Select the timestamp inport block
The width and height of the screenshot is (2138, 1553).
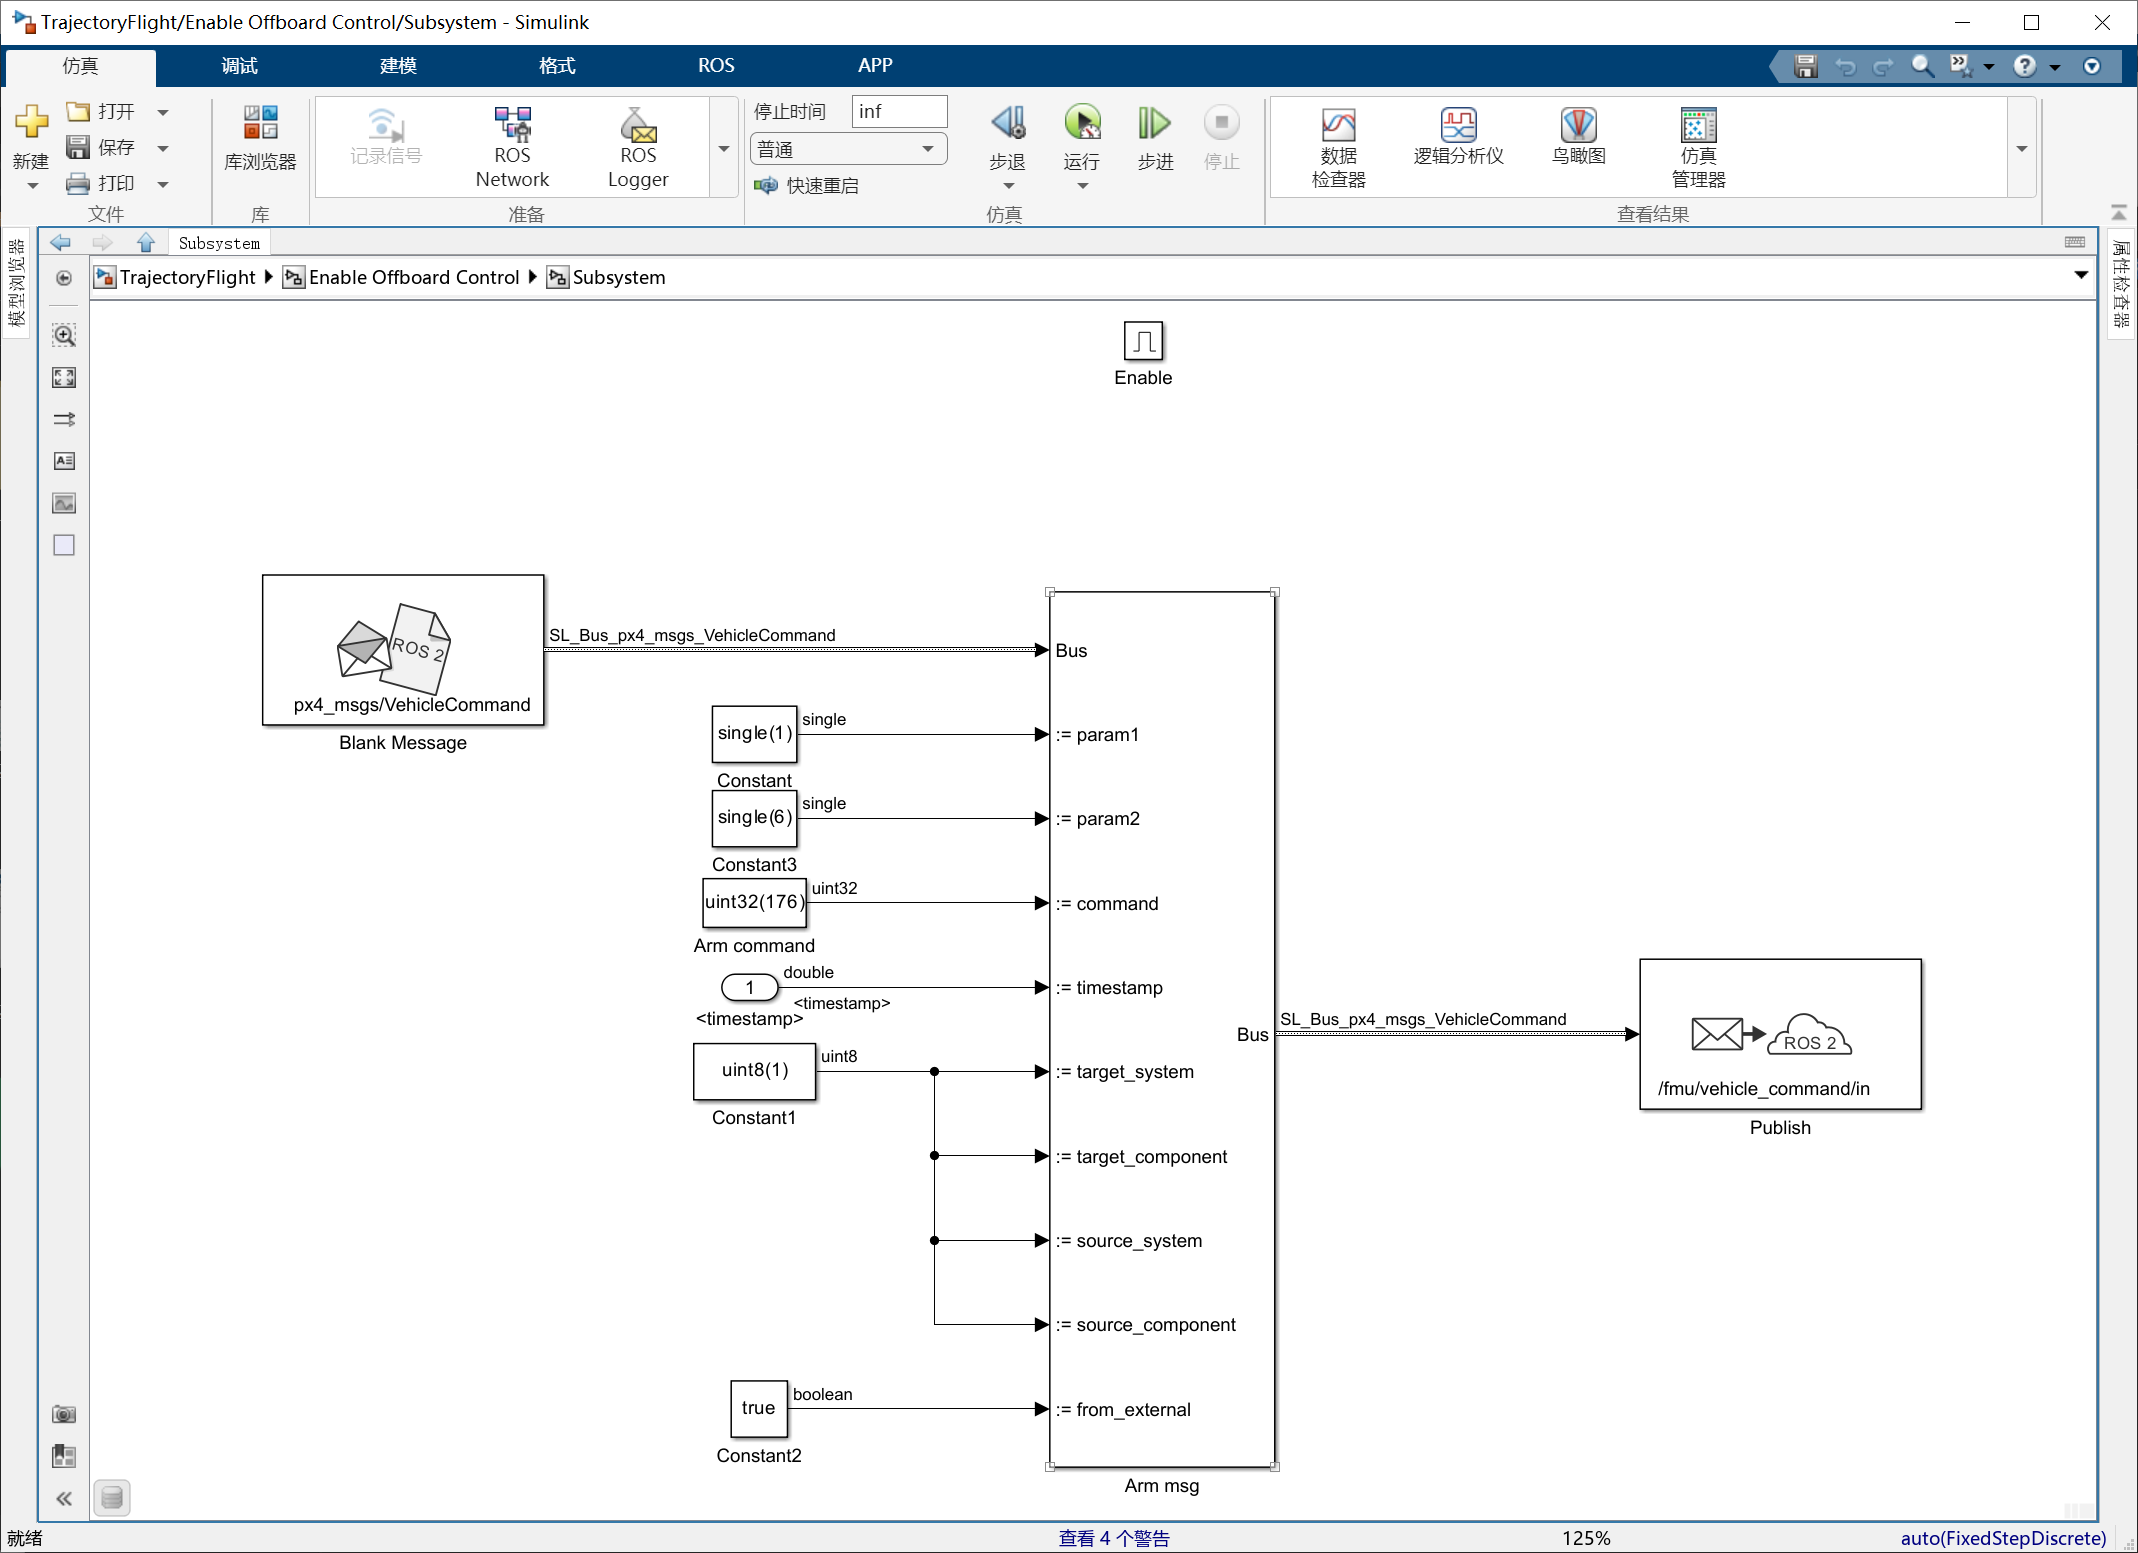tap(749, 987)
